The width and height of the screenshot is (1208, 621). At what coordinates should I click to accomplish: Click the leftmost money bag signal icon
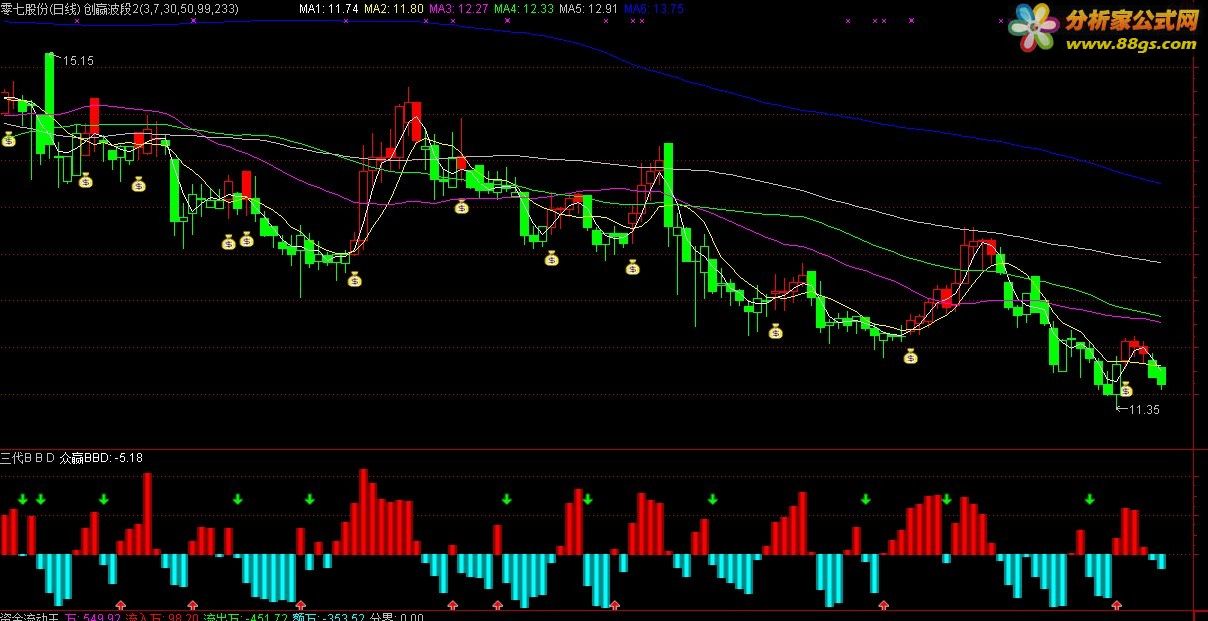pos(8,140)
